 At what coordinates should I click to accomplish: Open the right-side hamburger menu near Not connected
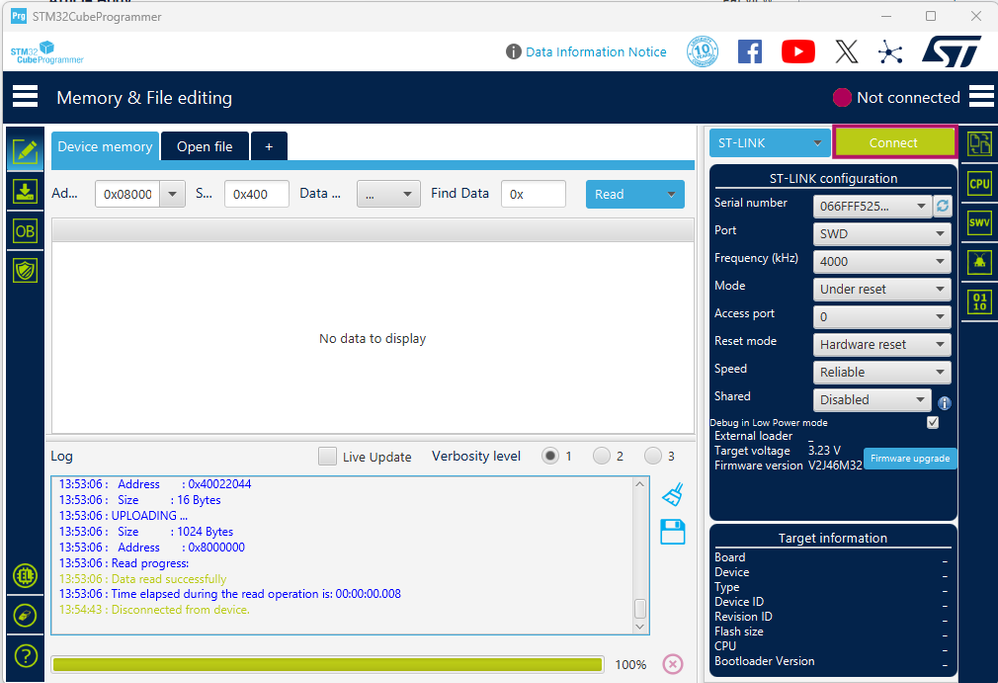tap(981, 97)
